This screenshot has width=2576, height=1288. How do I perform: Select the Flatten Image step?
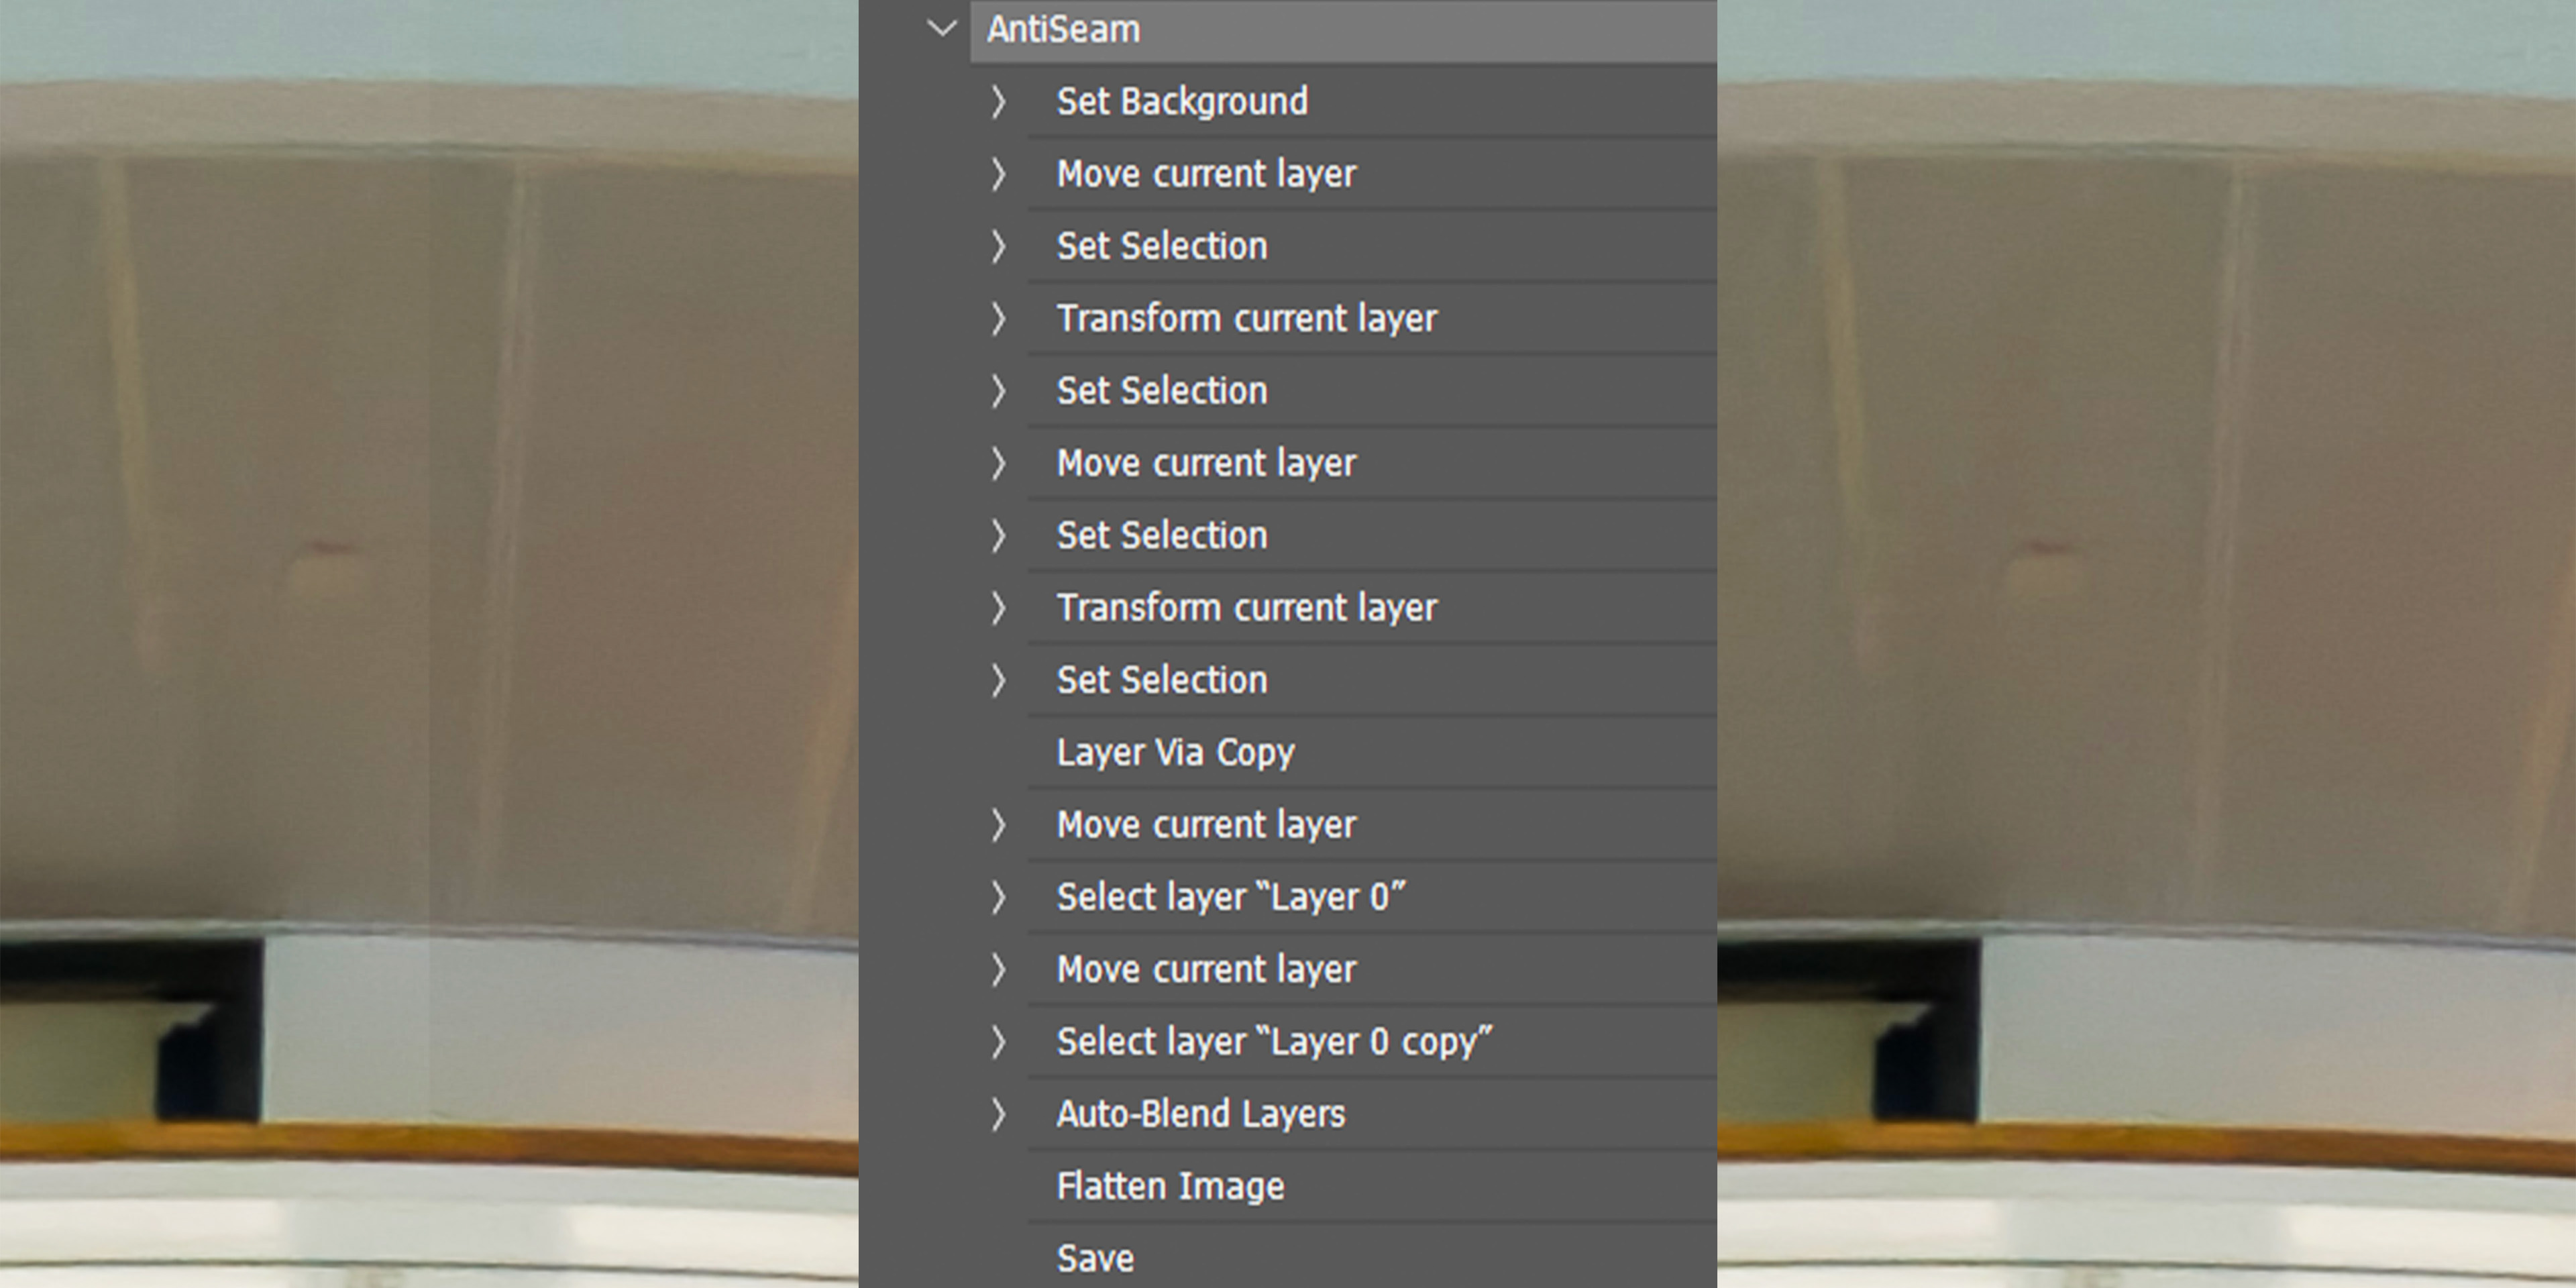(x=1170, y=1186)
